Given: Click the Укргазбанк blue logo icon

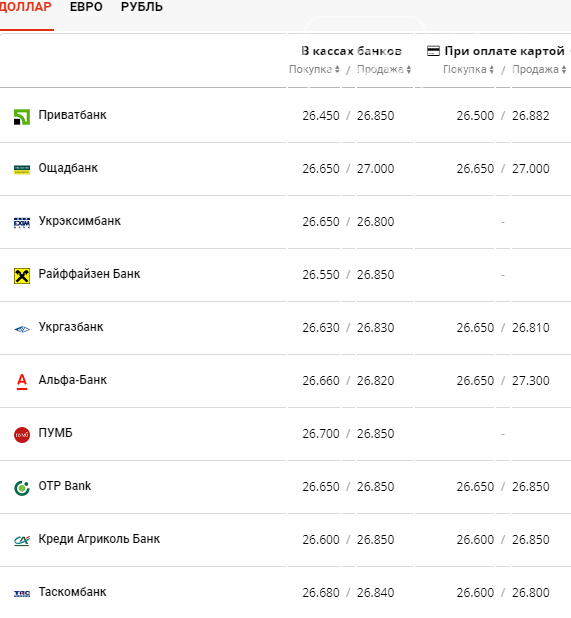Looking at the screenshot, I should (22, 329).
